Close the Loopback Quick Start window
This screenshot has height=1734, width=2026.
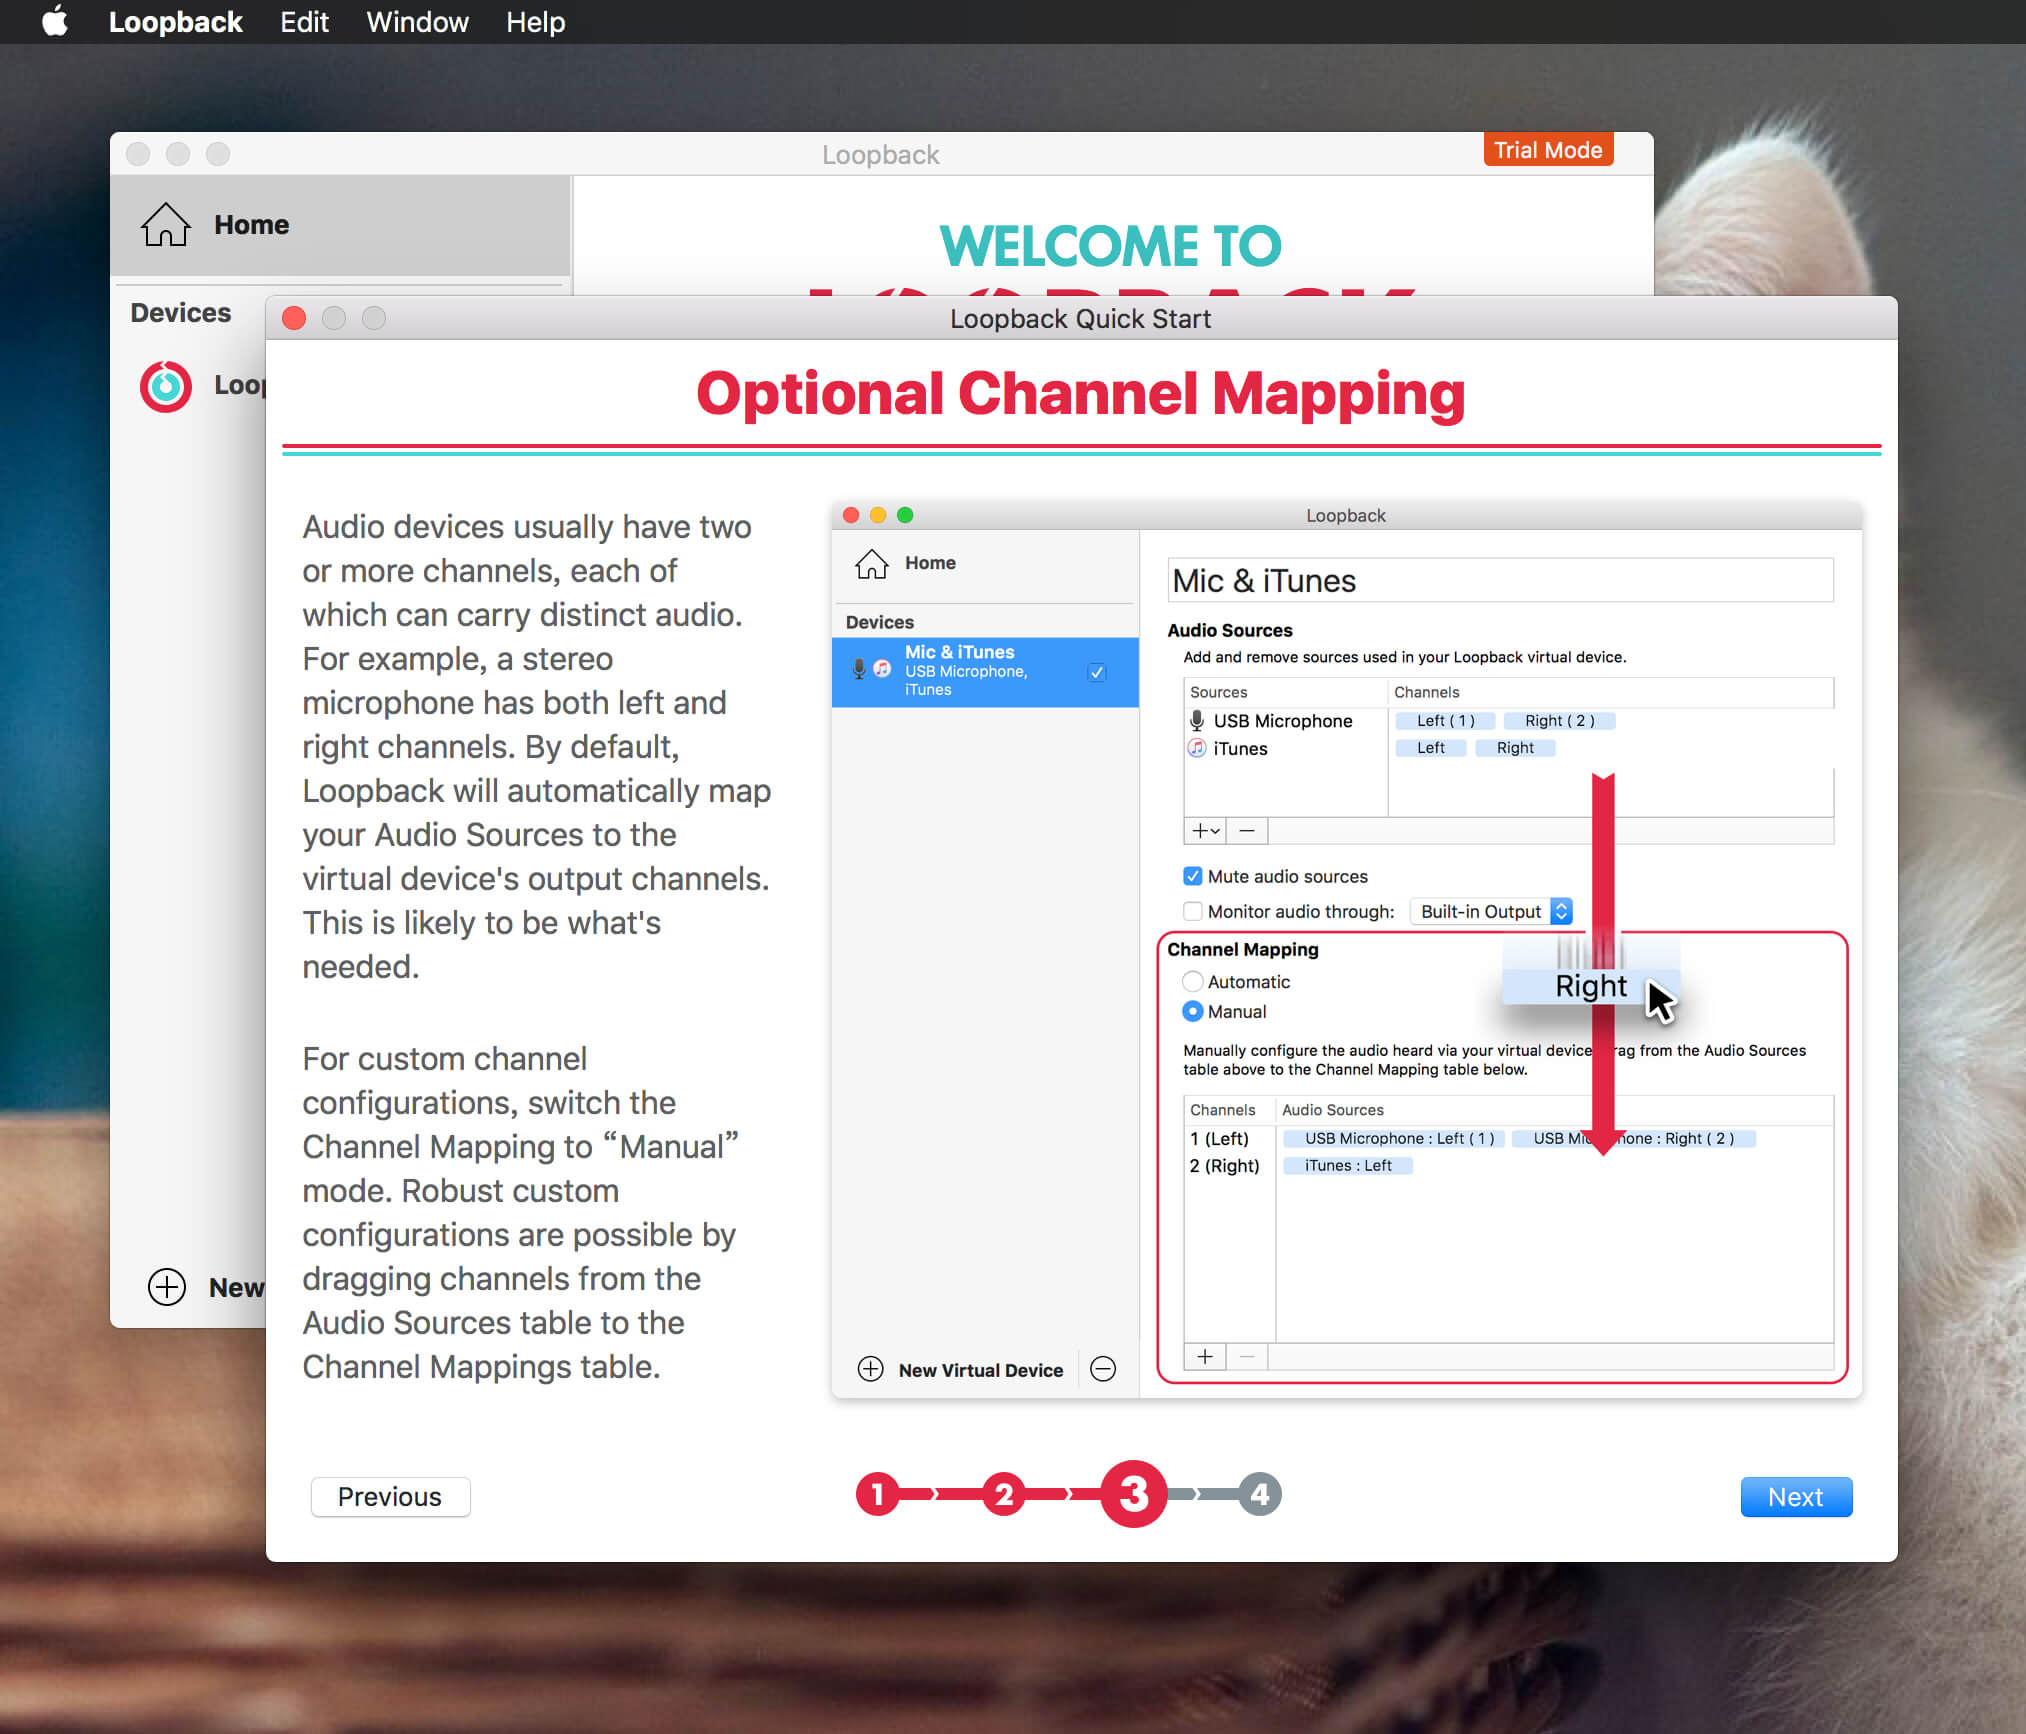tap(294, 318)
